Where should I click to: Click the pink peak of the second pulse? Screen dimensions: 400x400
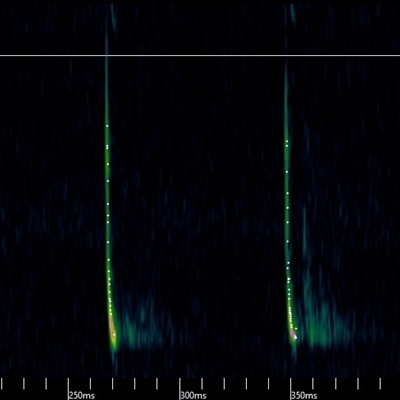point(293,334)
